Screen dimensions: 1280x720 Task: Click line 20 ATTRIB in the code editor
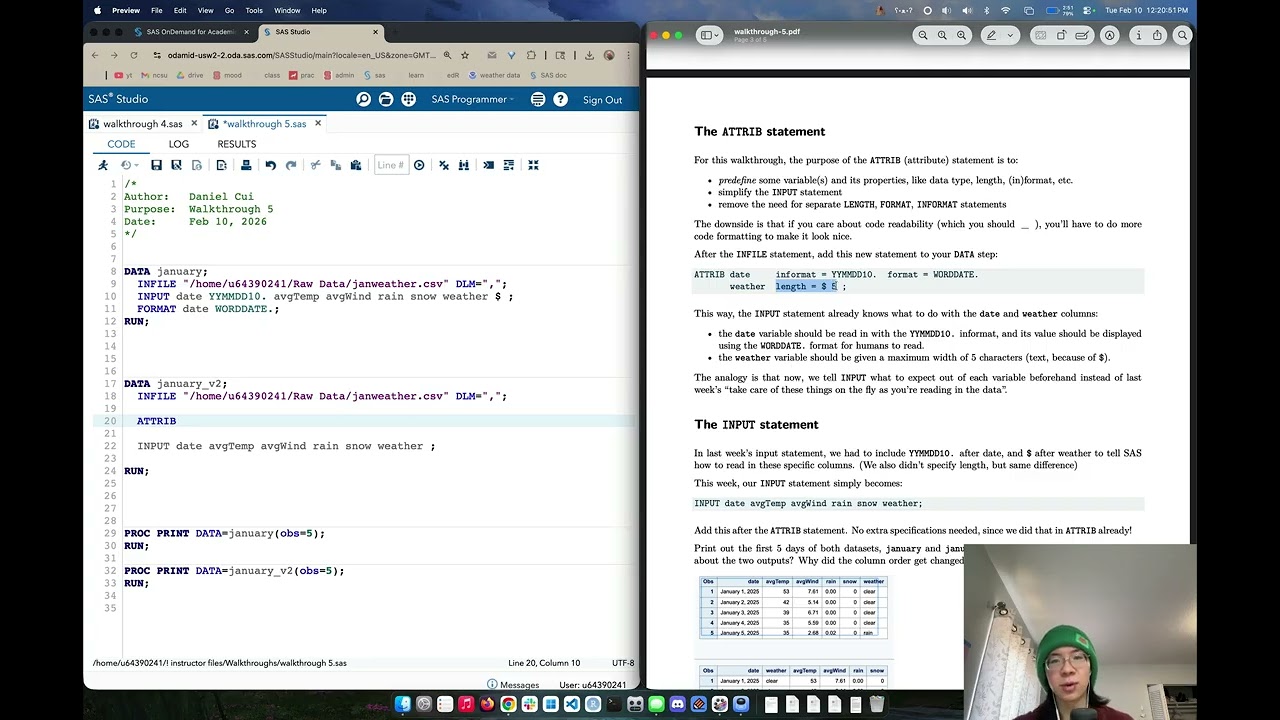tap(156, 421)
